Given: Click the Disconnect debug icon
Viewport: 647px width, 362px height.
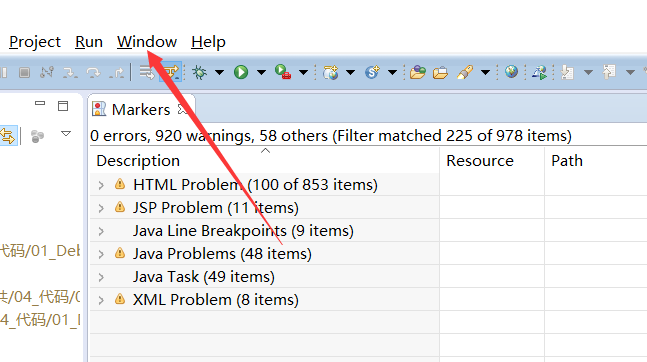Looking at the screenshot, I should tap(47, 73).
